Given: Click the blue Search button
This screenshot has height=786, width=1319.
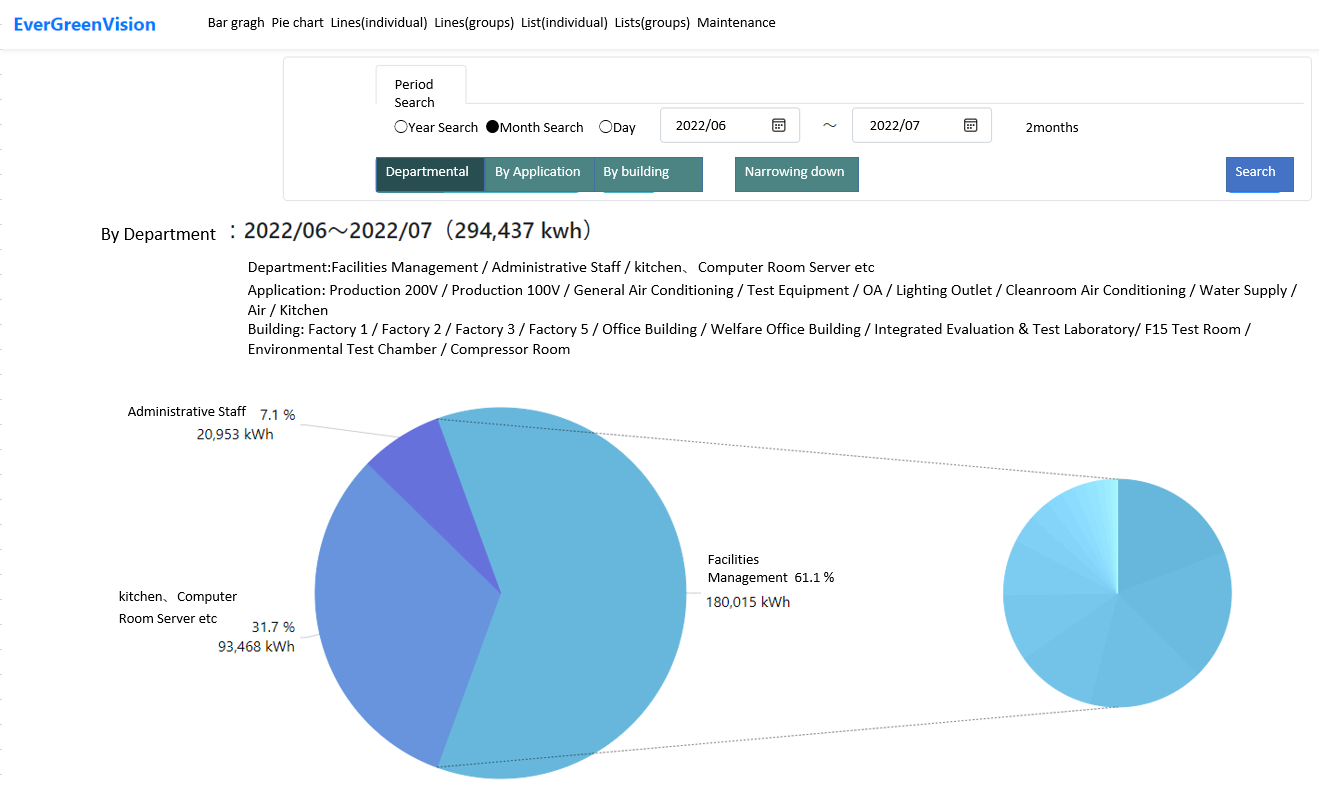Looking at the screenshot, I should point(1260,174).
